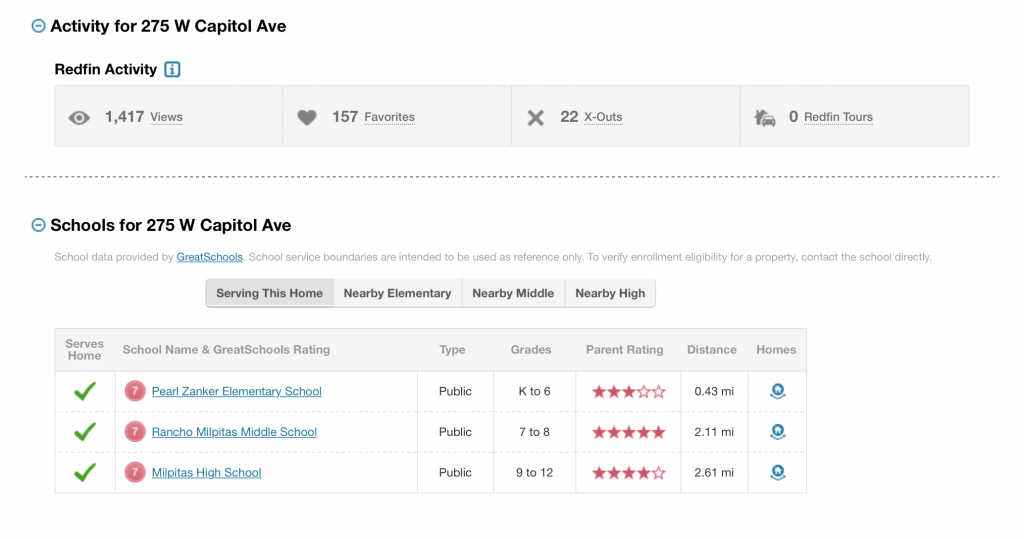Click the Redfin Tours house-car icon
The height and width of the screenshot is (539, 1024).
(x=764, y=118)
